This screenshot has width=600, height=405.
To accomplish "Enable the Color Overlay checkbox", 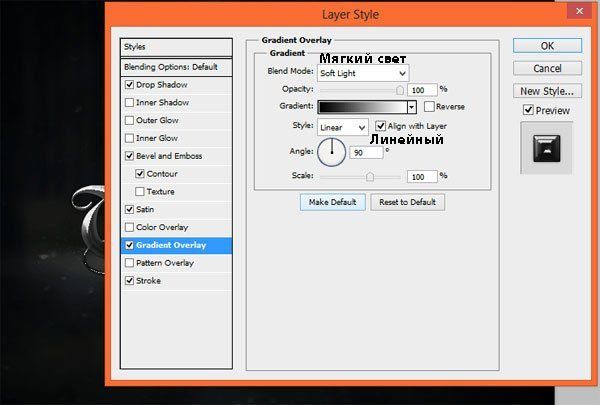I will (129, 227).
